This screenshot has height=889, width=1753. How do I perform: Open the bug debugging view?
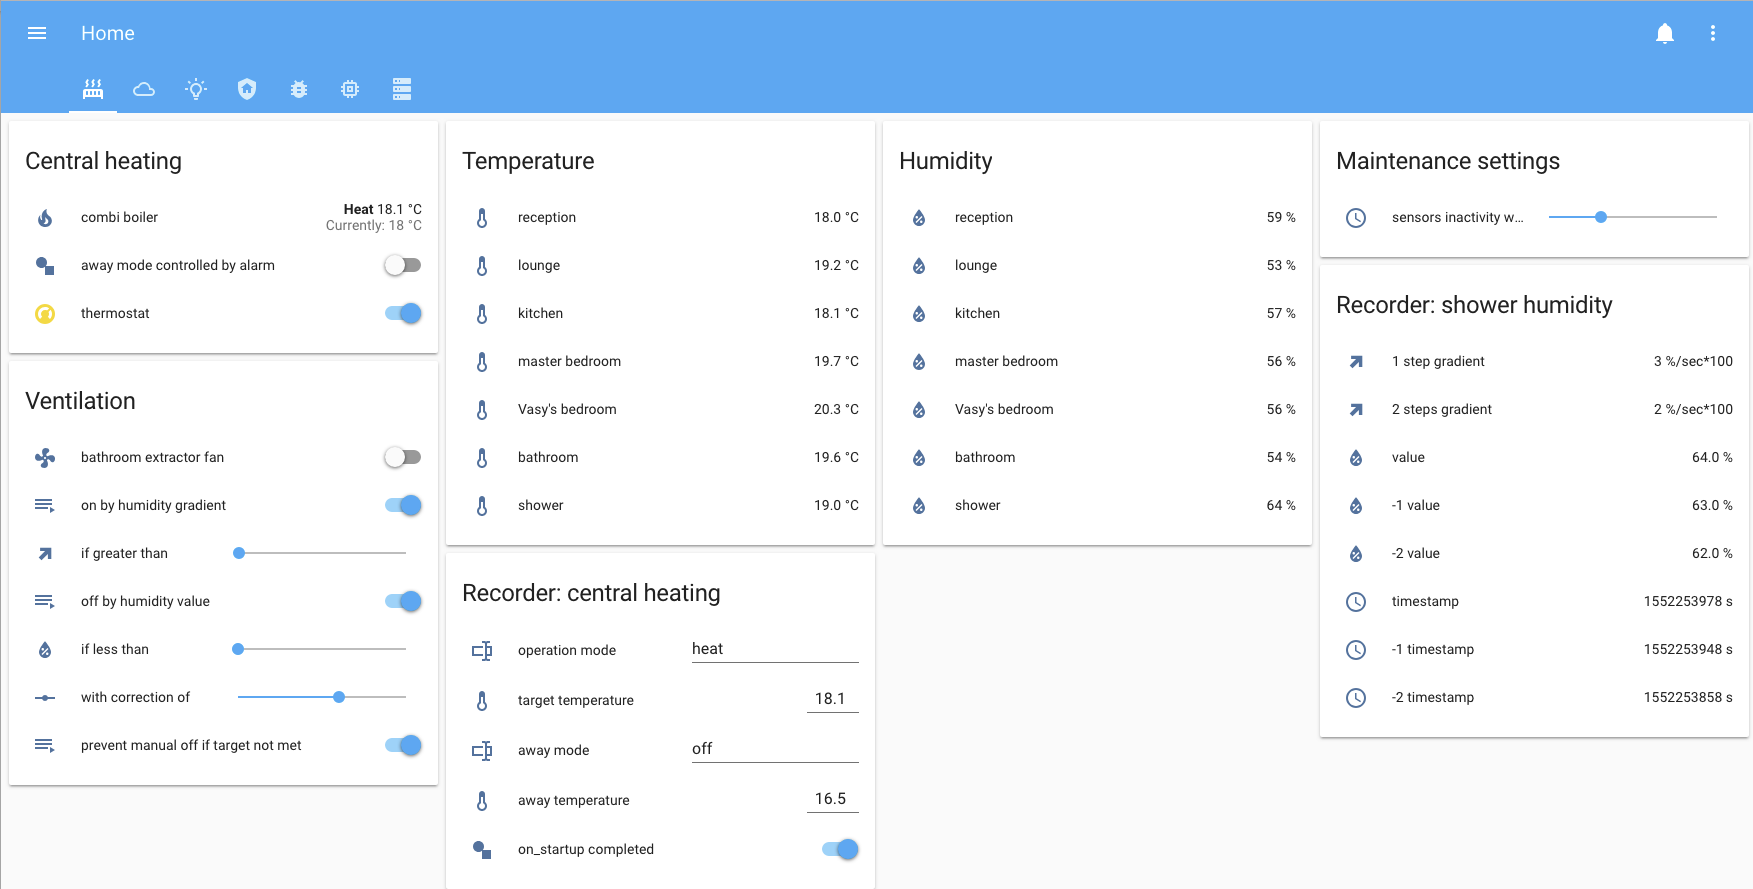pyautogui.click(x=298, y=89)
